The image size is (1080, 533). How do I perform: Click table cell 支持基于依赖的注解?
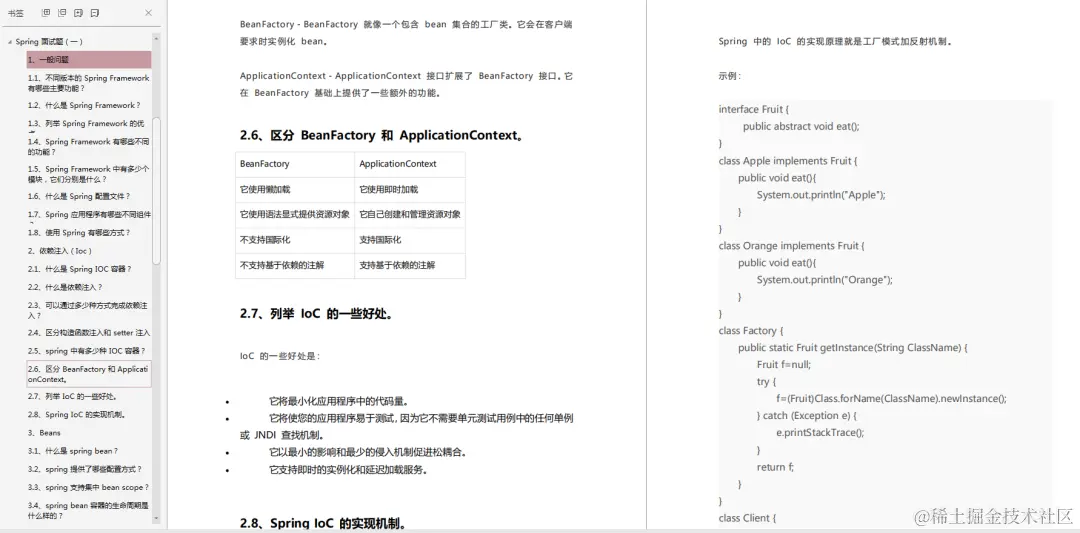pyautogui.click(x=410, y=265)
